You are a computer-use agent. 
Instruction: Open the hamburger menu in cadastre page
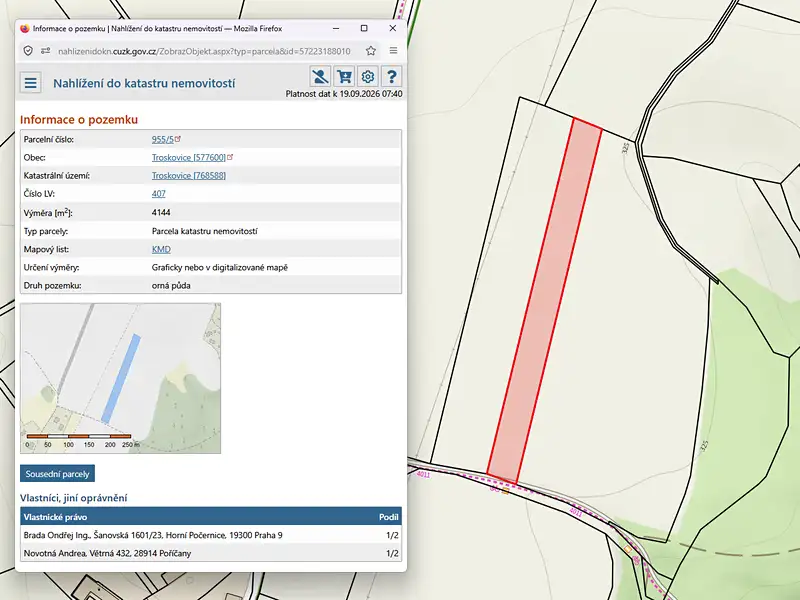(31, 83)
